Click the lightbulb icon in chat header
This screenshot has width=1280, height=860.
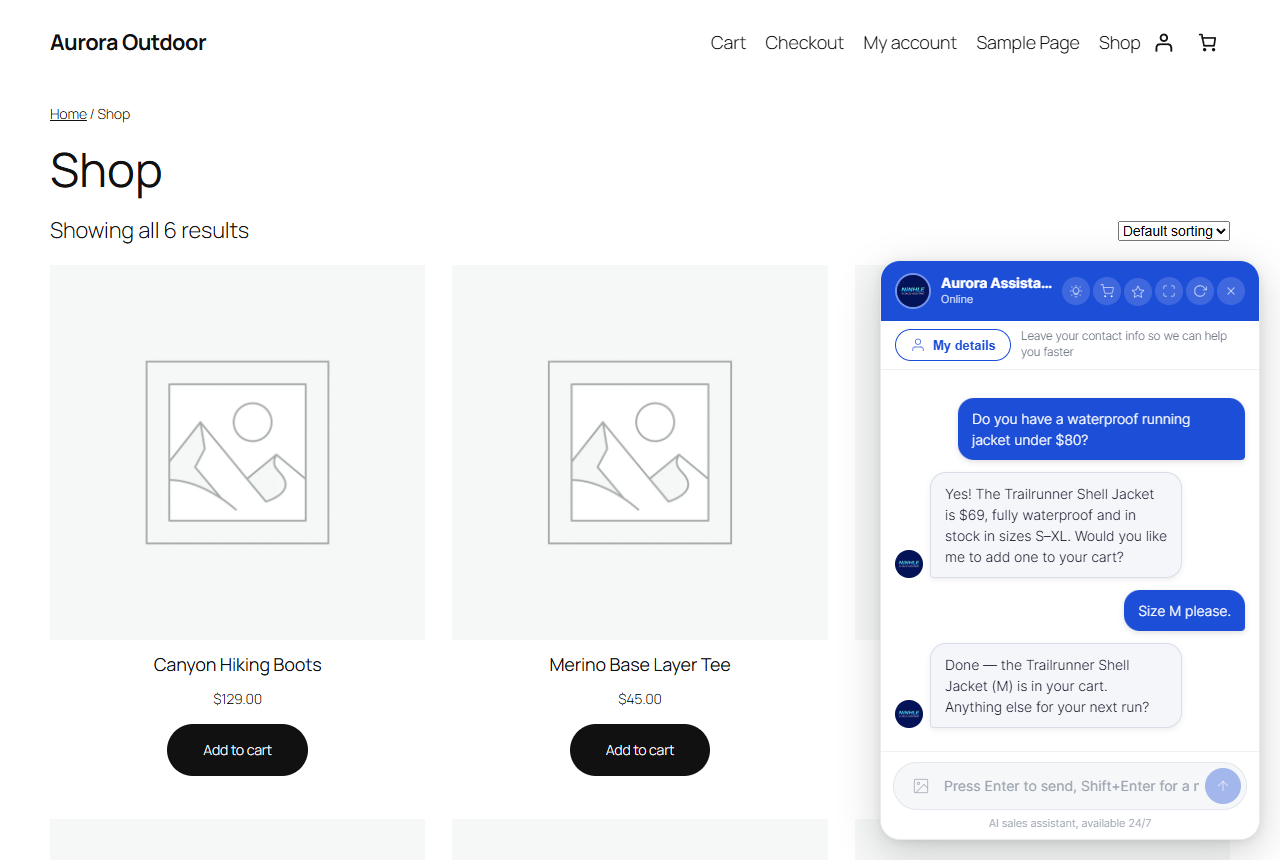pos(1076,291)
